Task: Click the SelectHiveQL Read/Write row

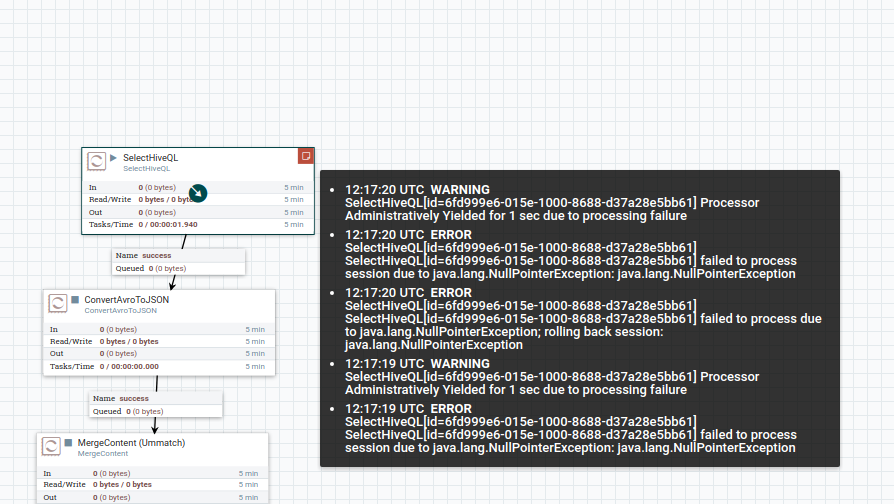Action: pos(198,200)
